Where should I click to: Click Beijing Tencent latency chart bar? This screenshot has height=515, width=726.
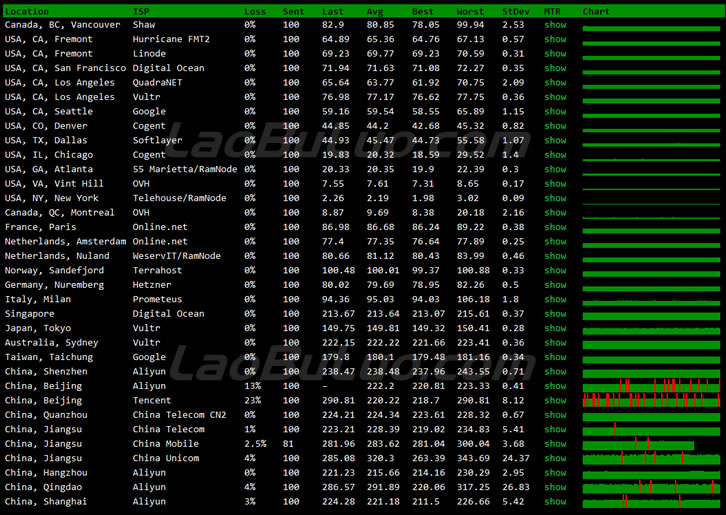[x=651, y=400]
